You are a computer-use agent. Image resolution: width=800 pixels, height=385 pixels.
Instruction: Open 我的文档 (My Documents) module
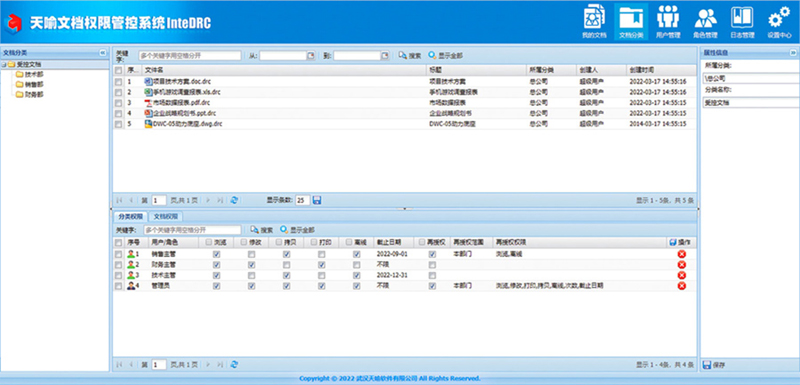(x=594, y=21)
